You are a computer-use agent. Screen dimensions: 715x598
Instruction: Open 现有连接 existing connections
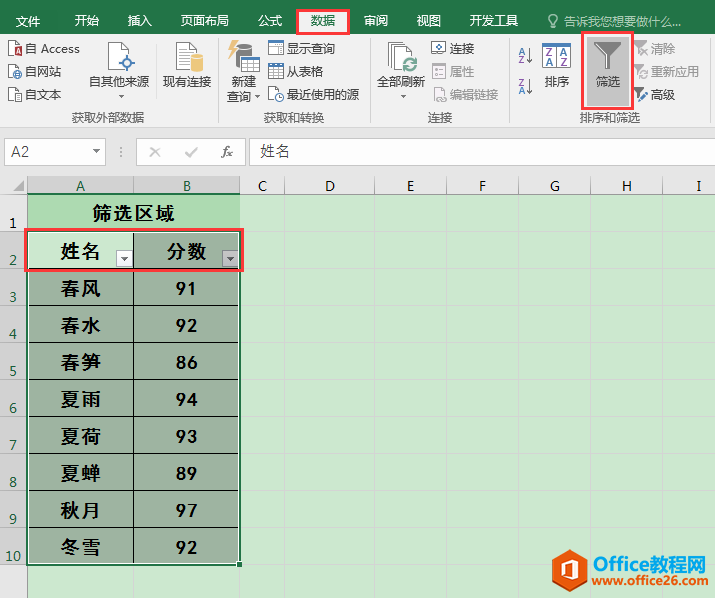click(187, 65)
